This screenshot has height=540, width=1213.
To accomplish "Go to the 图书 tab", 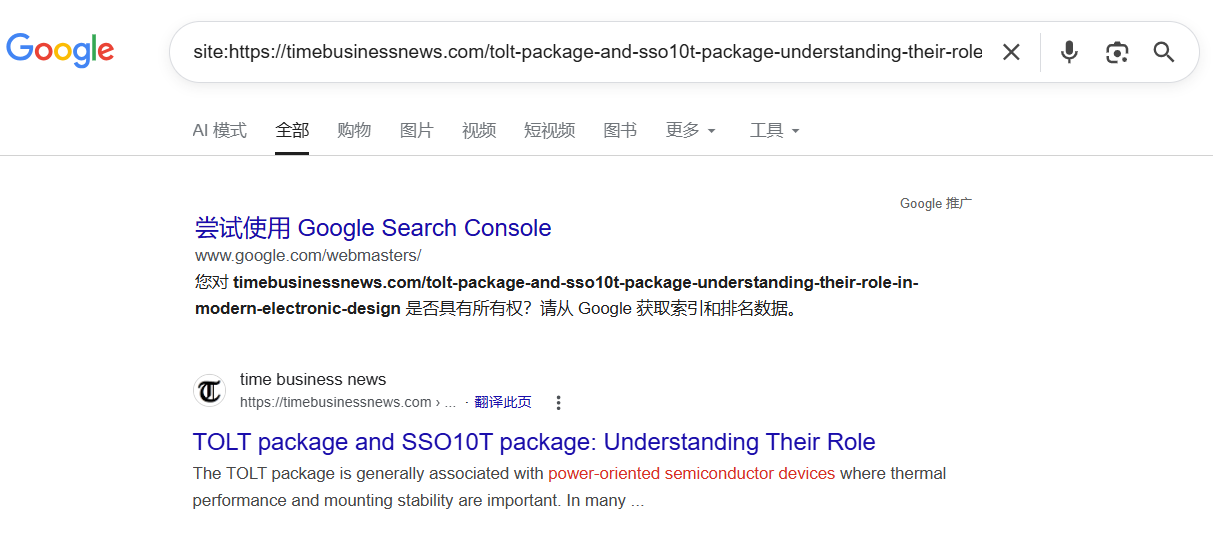I will click(620, 131).
